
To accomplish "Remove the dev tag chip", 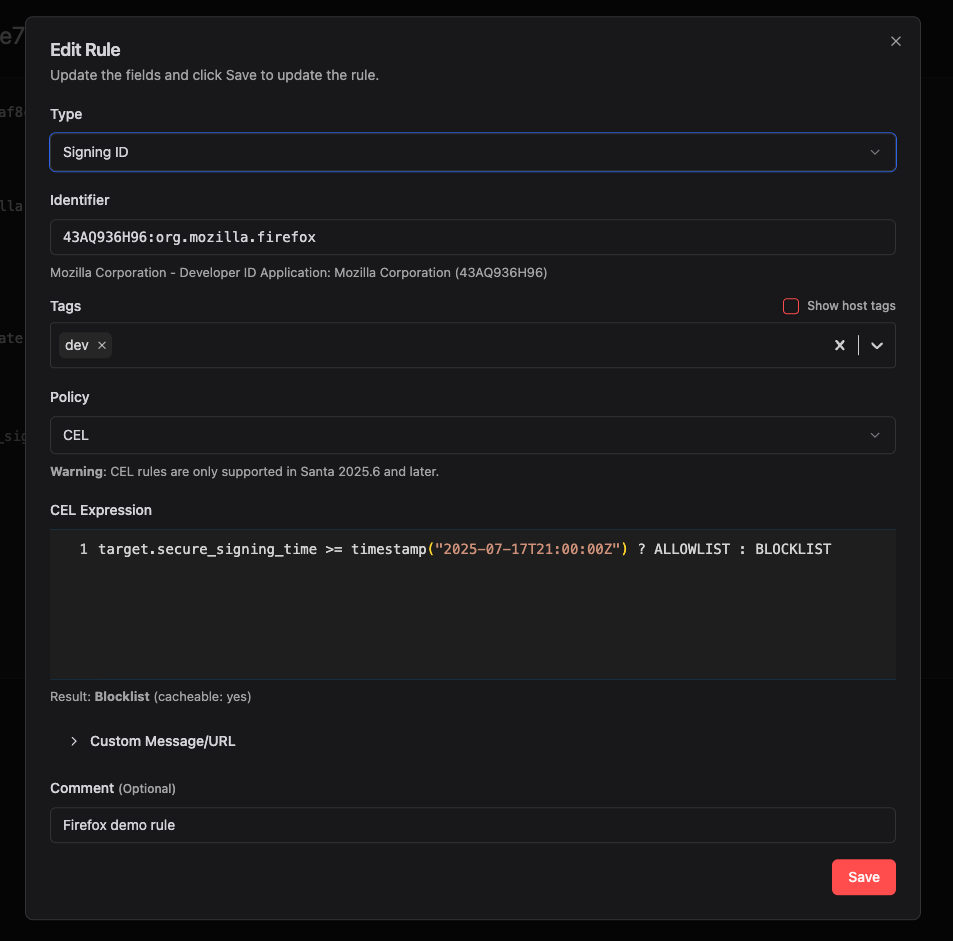I will click(102, 345).
